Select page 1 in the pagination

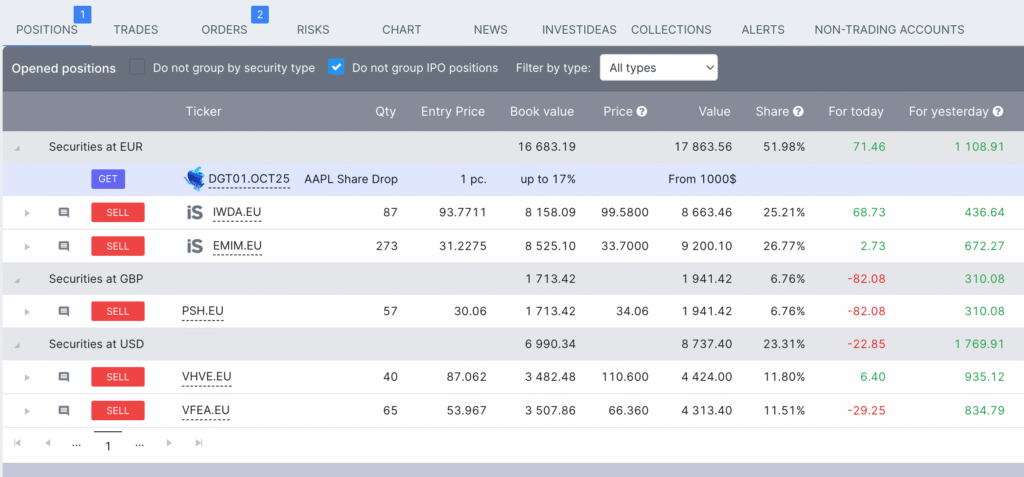108,445
